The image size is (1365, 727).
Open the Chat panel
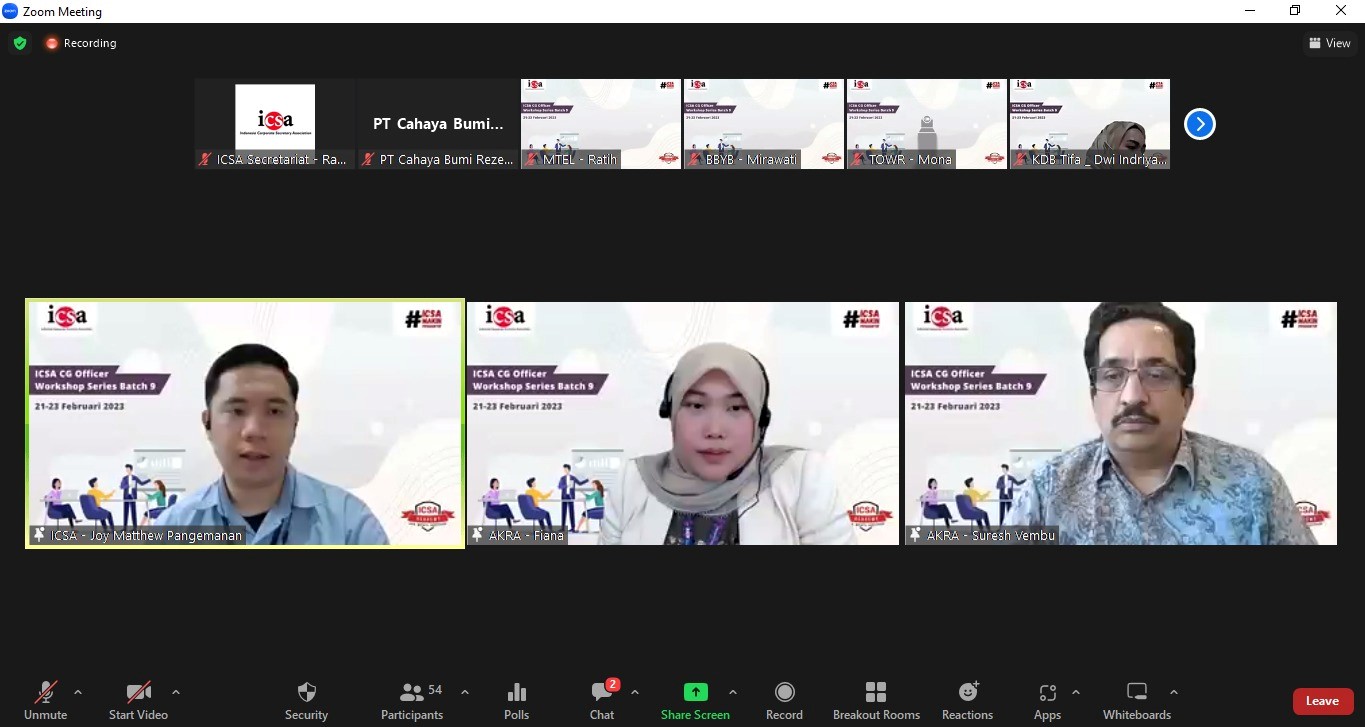[602, 700]
